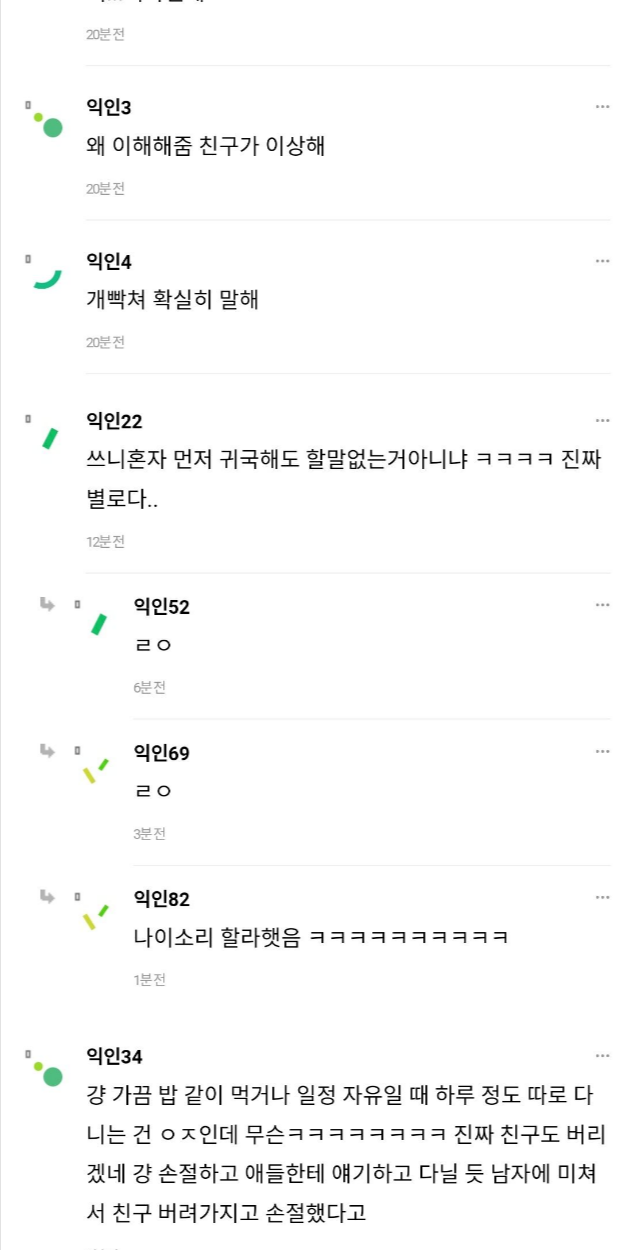Click the reply arrow beside 익인52
This screenshot has height=1250, width=625.
point(46,604)
